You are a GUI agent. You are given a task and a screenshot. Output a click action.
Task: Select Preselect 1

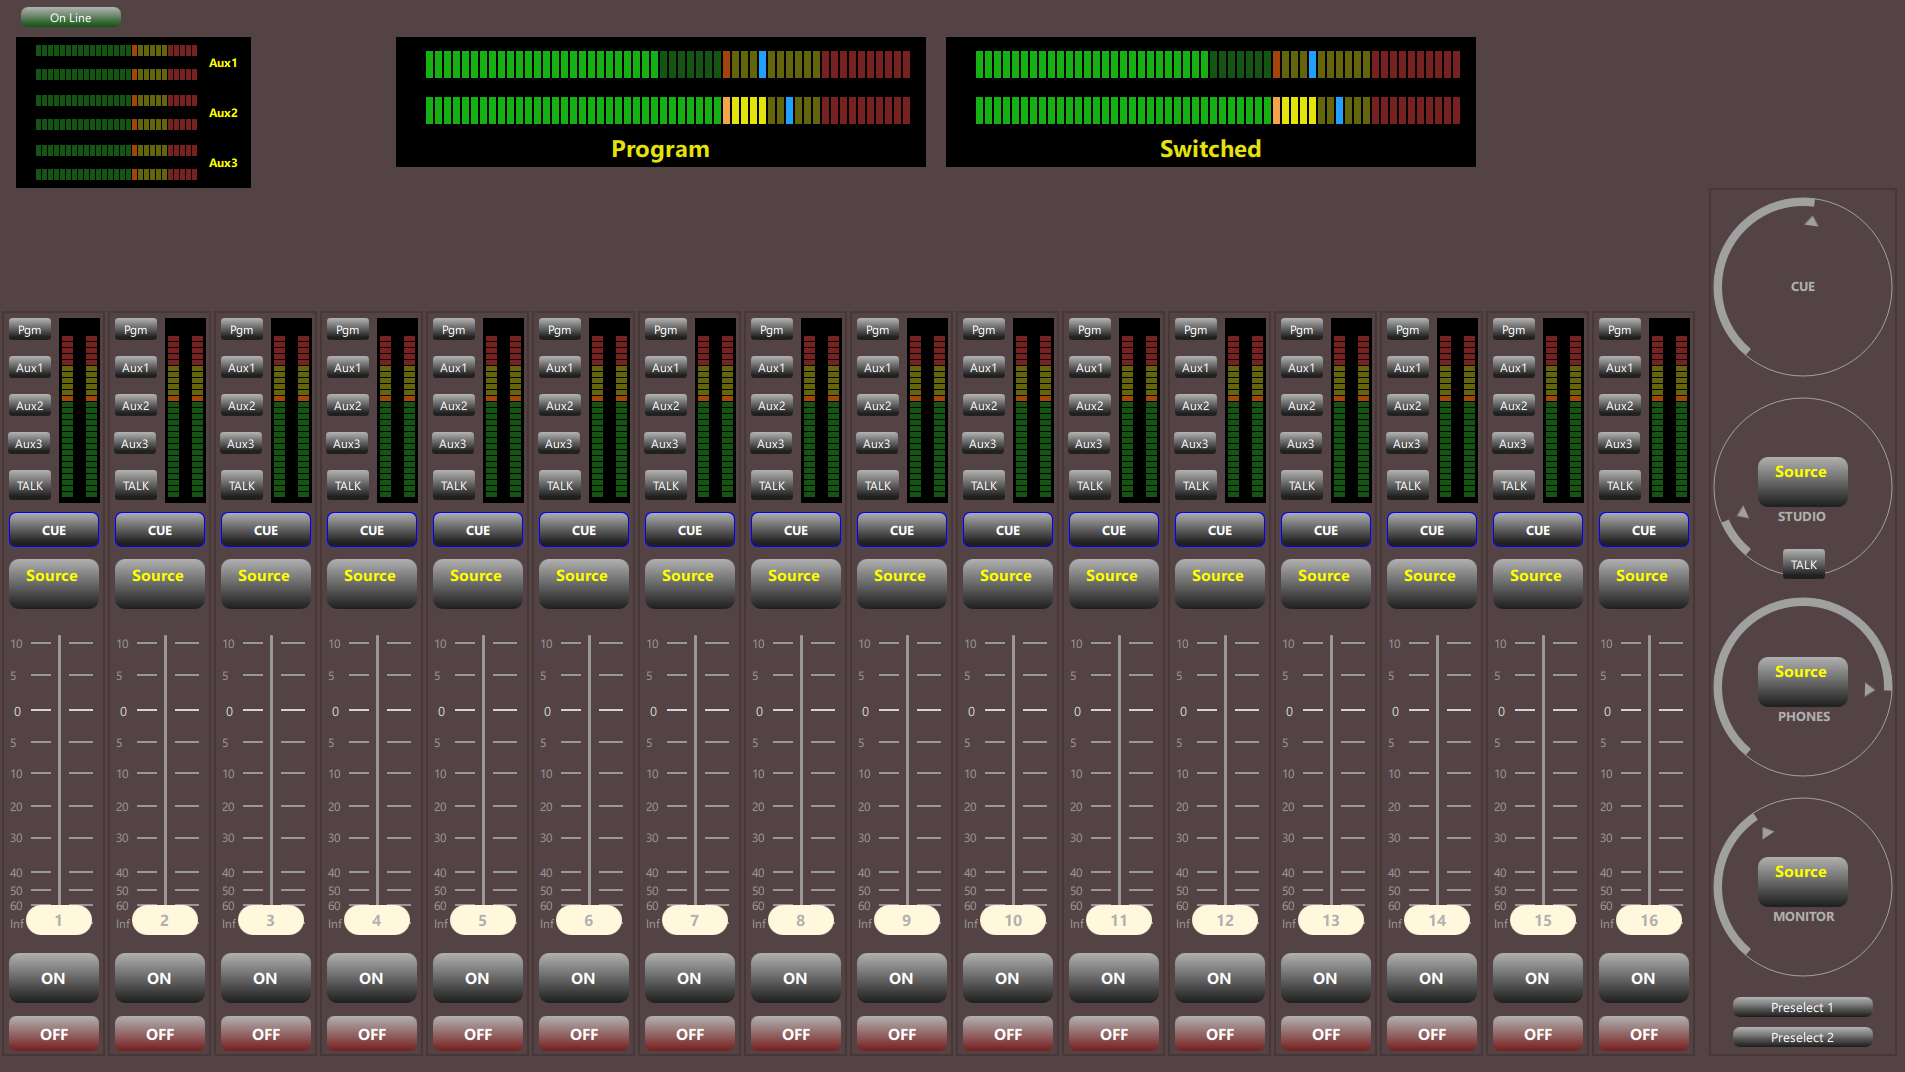click(x=1801, y=1007)
